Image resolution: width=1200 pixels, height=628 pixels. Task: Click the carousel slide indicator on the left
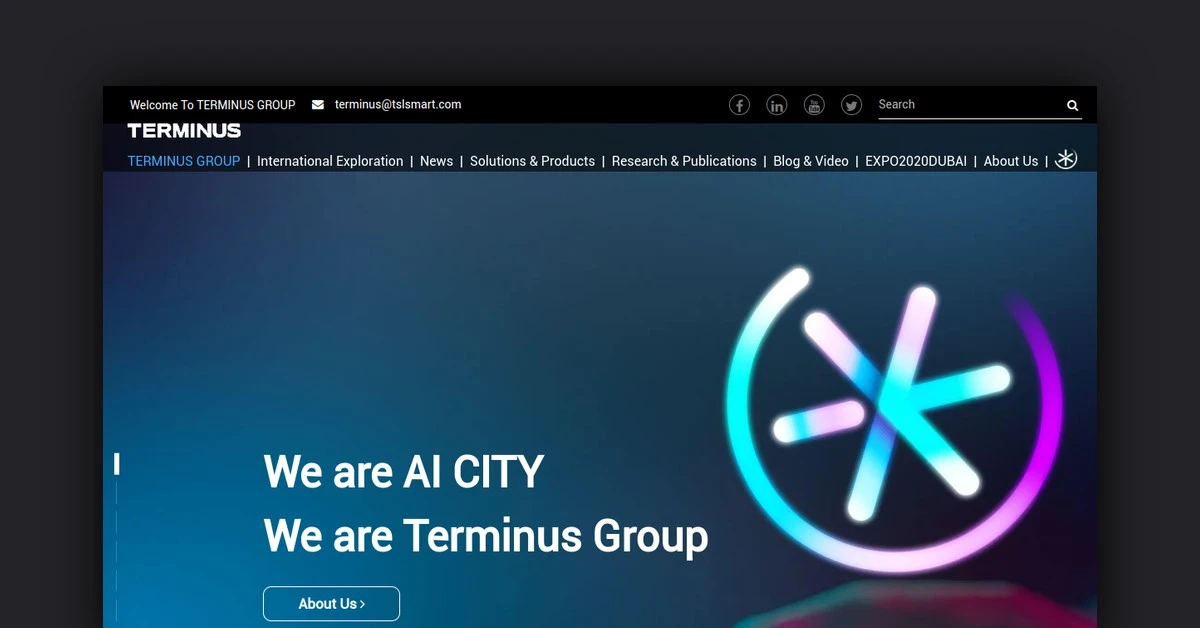click(x=117, y=464)
